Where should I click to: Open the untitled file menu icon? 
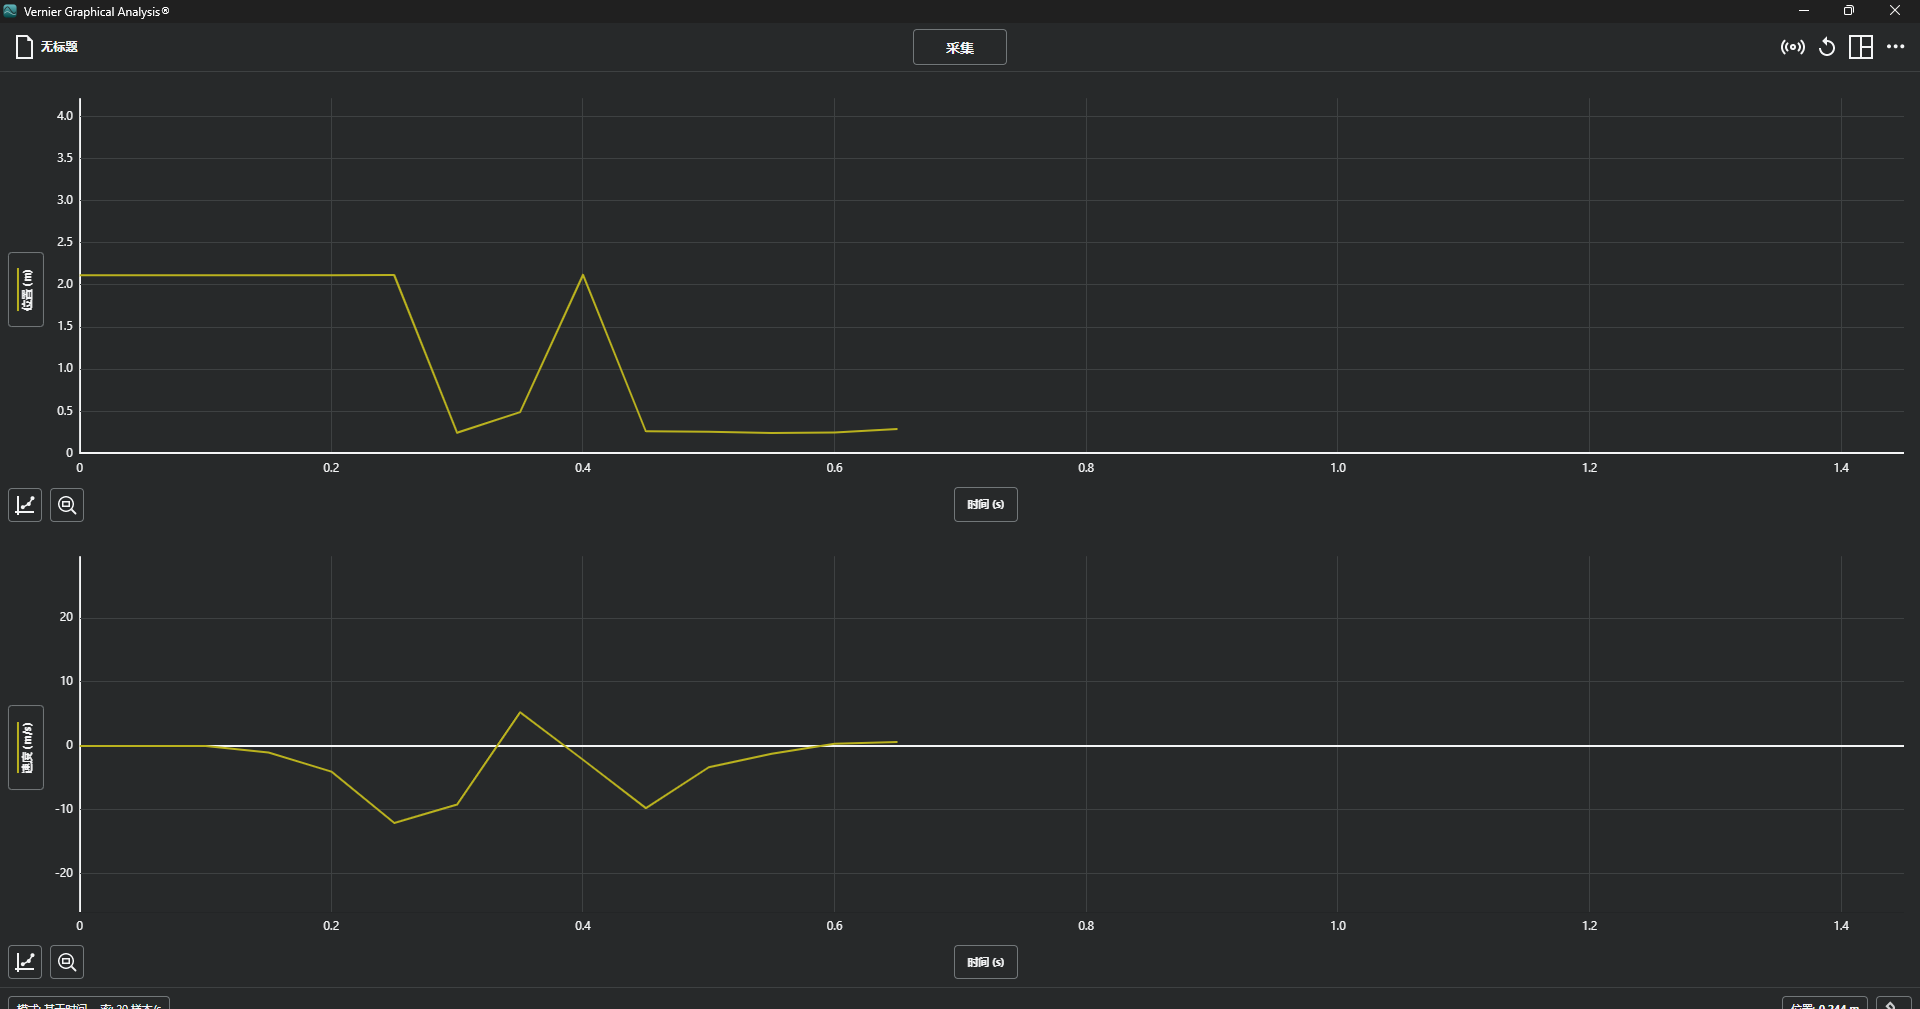[25, 47]
